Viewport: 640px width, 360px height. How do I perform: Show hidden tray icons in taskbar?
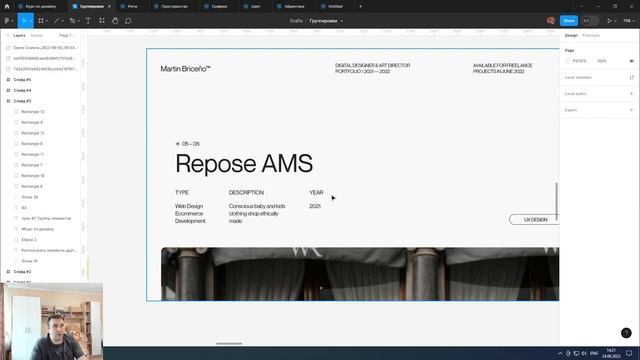pos(560,353)
